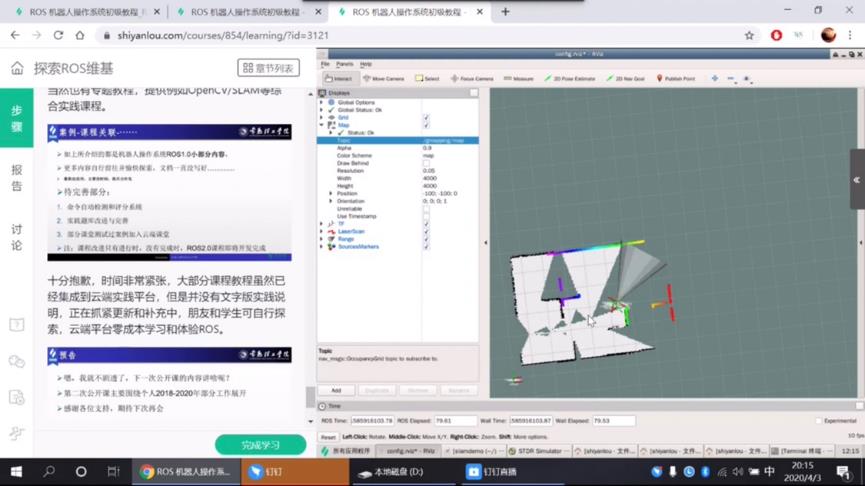Image resolution: width=865 pixels, height=486 pixels.
Task: Click the question mark help sidebar icon
Action: point(17,324)
